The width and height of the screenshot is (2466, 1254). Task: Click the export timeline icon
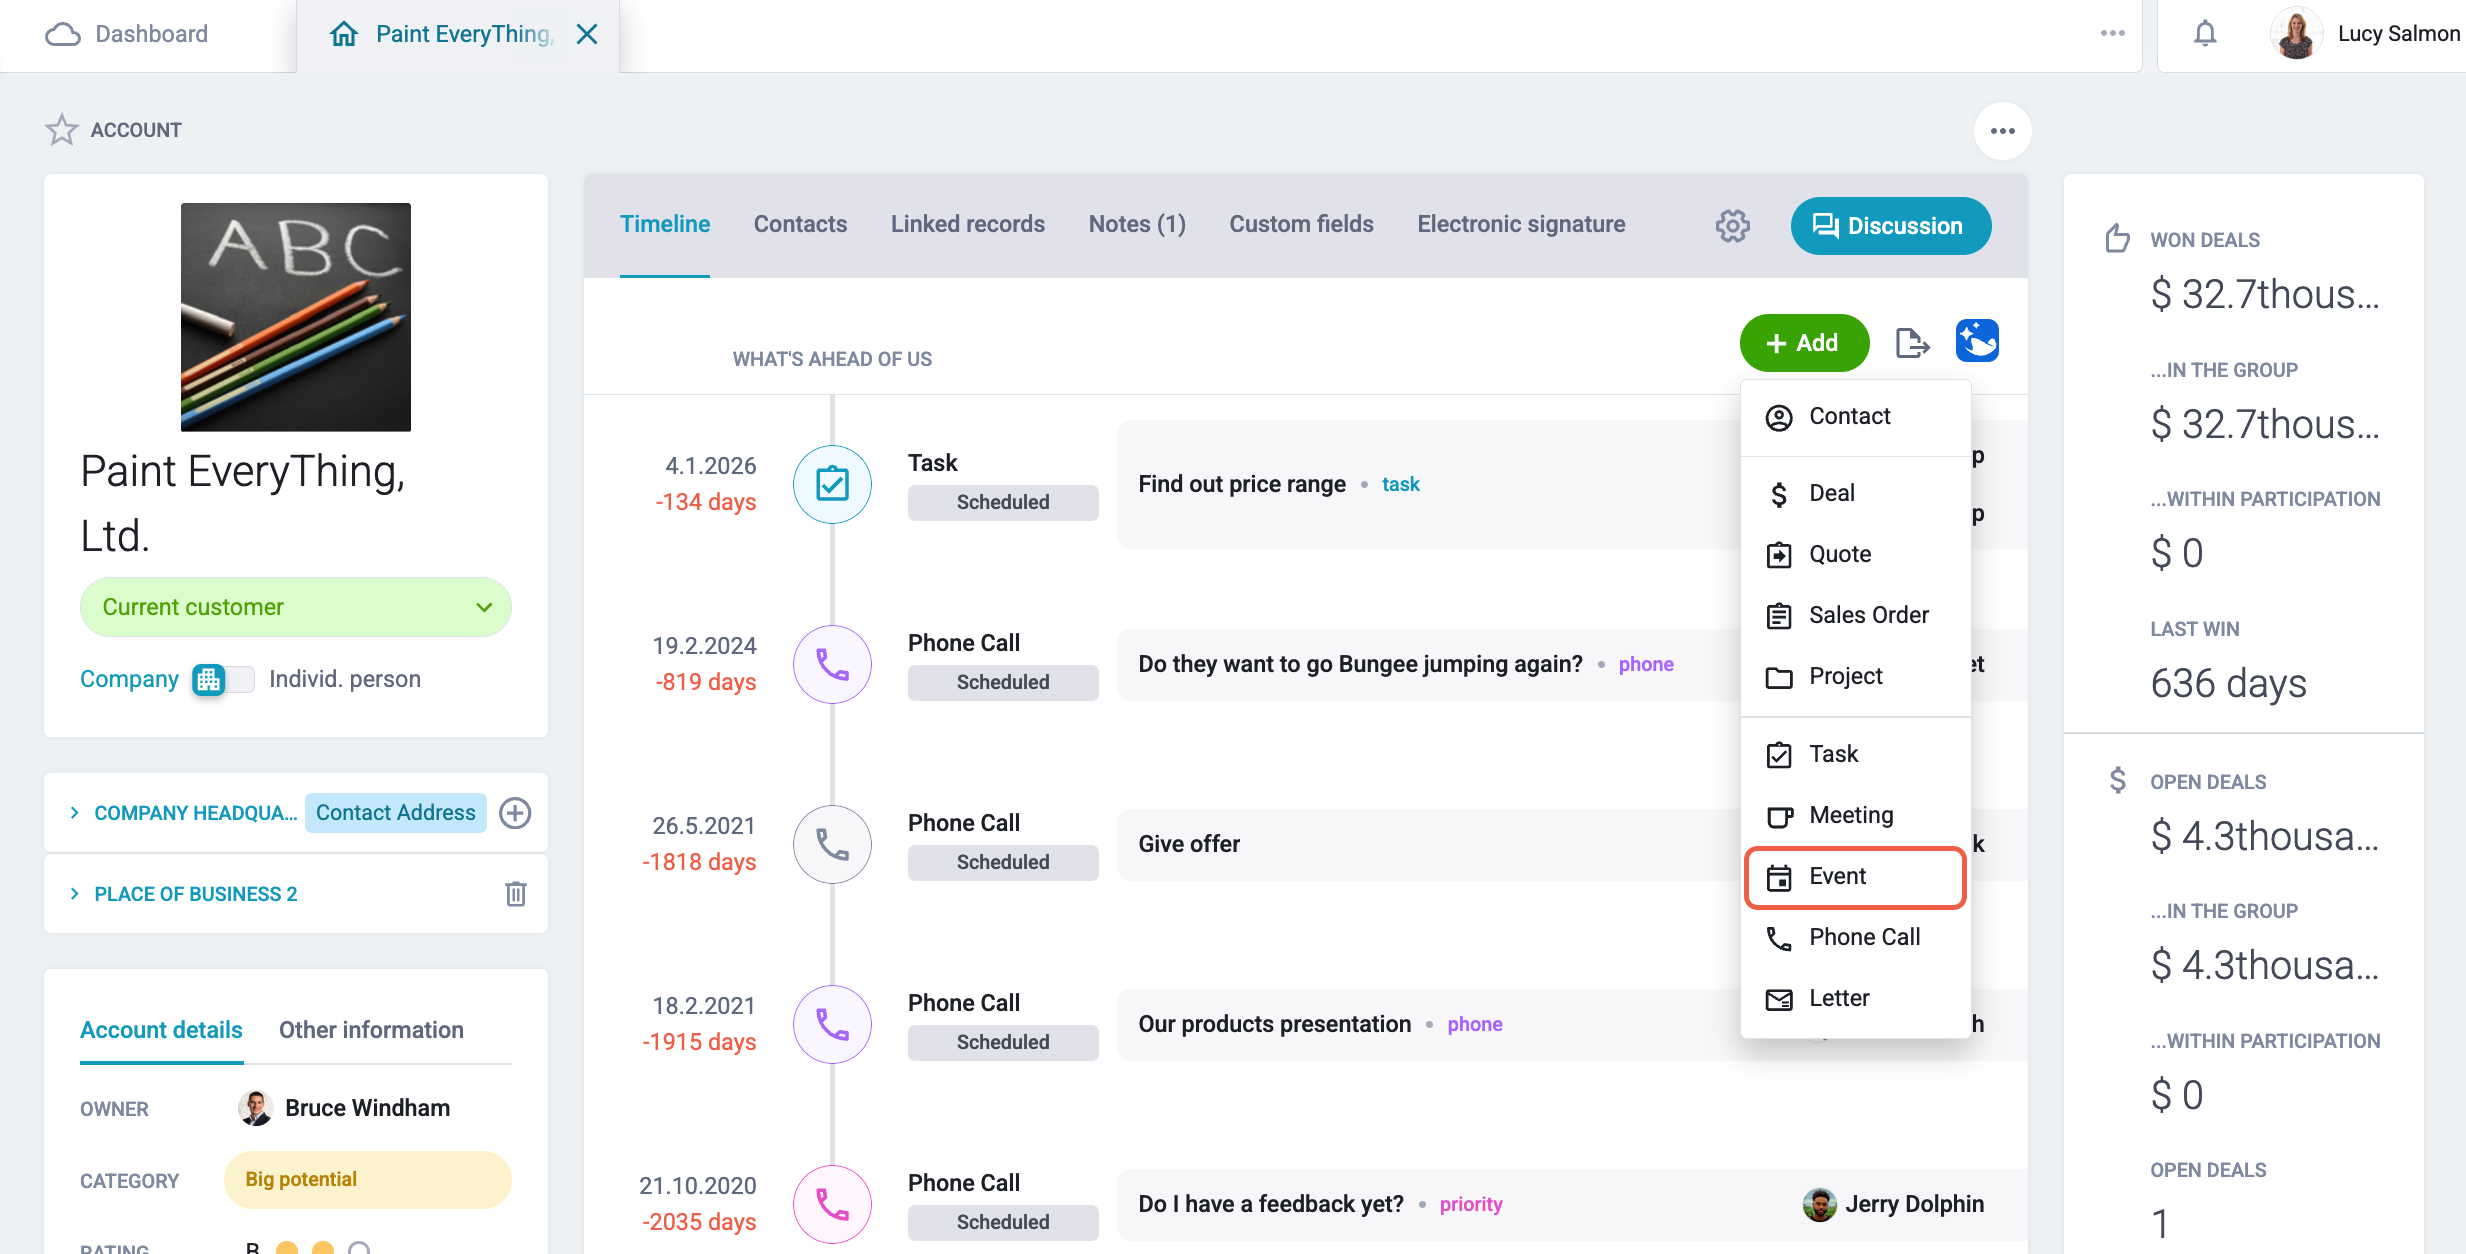[1912, 343]
